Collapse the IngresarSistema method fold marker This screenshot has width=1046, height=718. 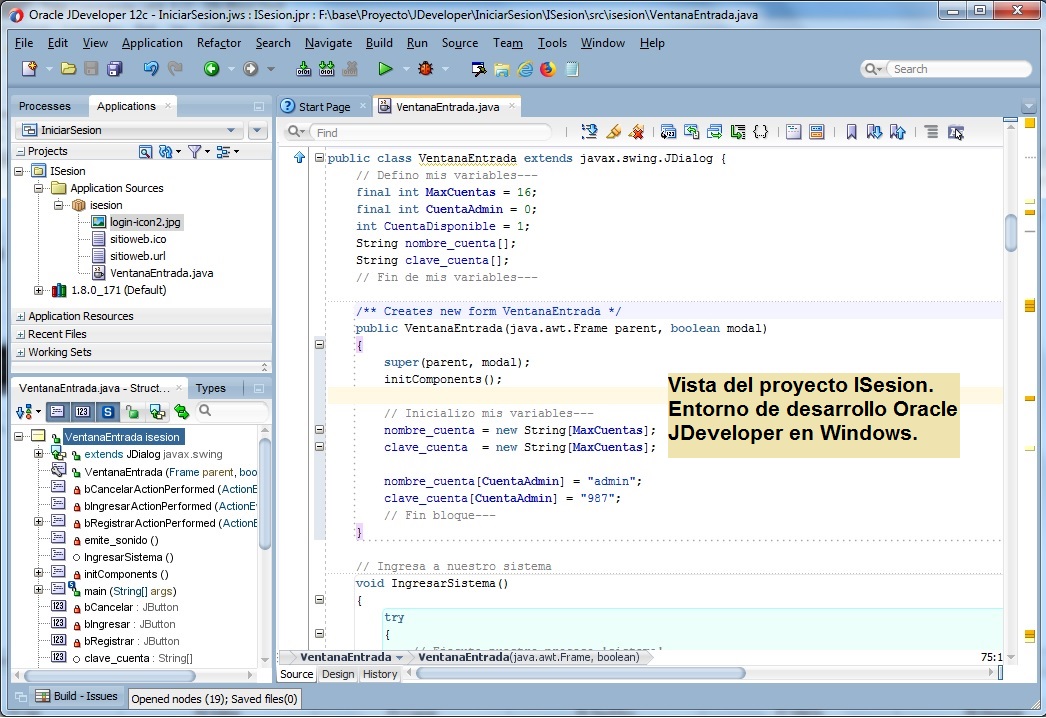[x=320, y=599]
